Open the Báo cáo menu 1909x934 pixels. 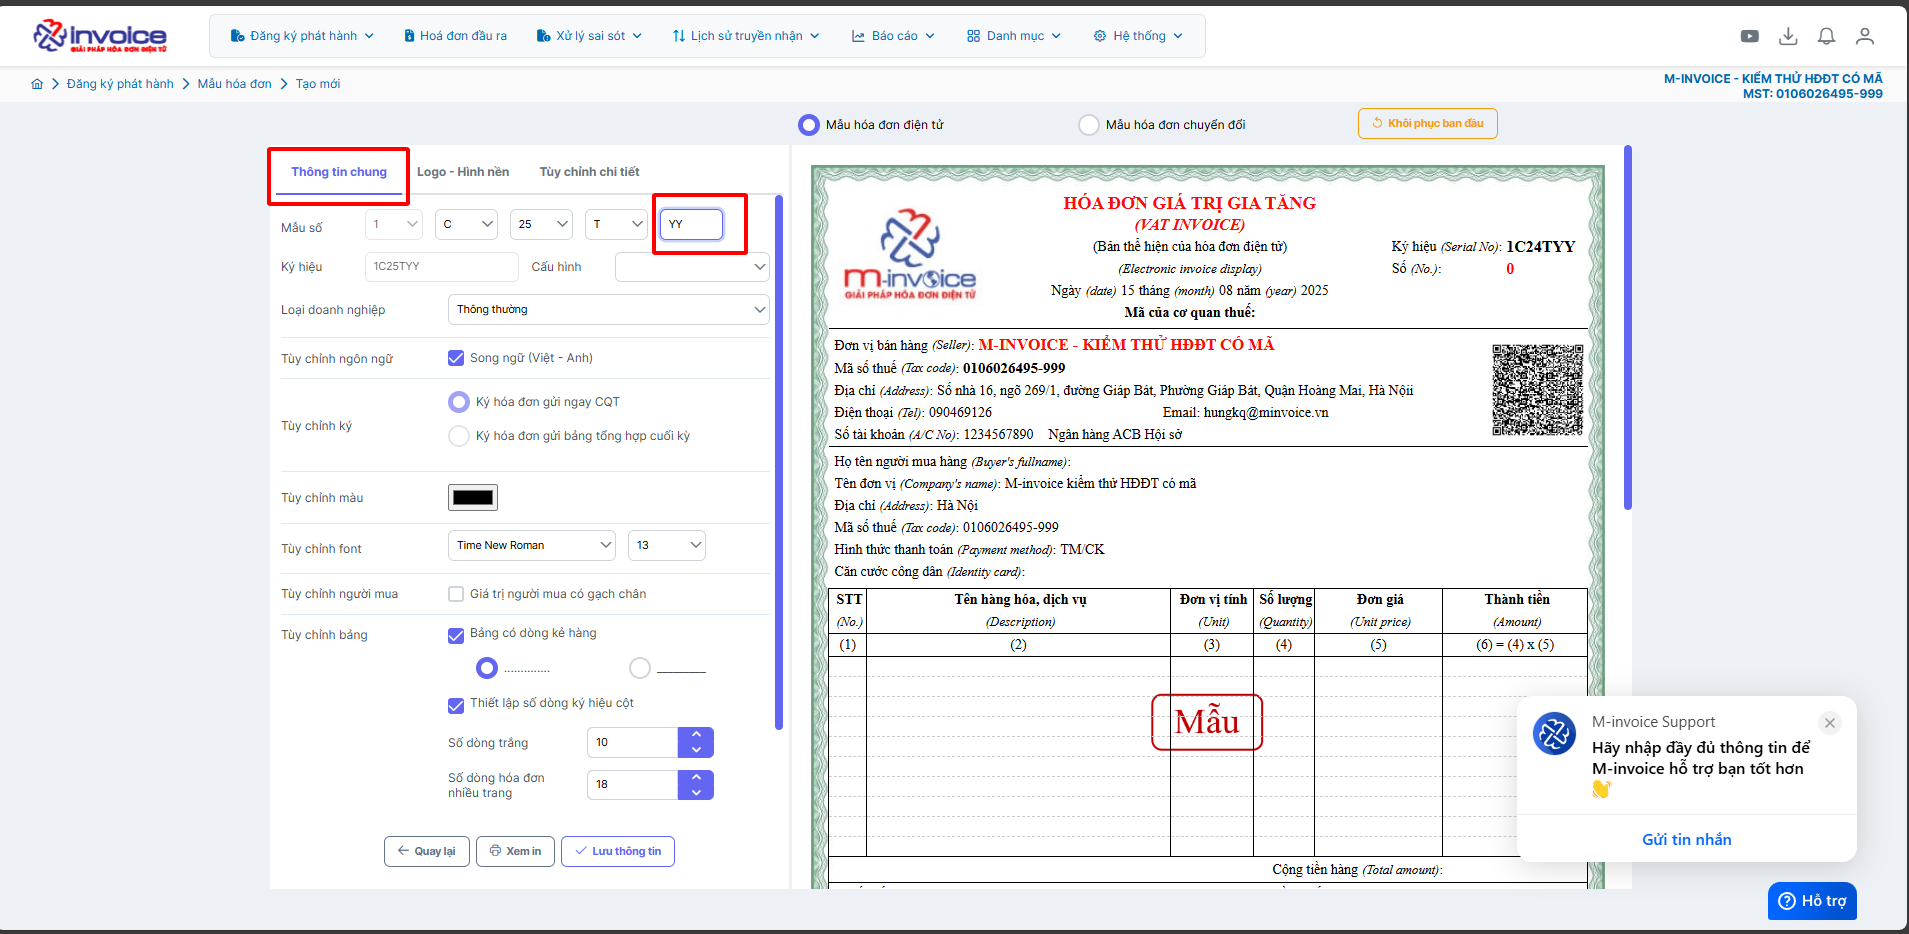click(893, 36)
